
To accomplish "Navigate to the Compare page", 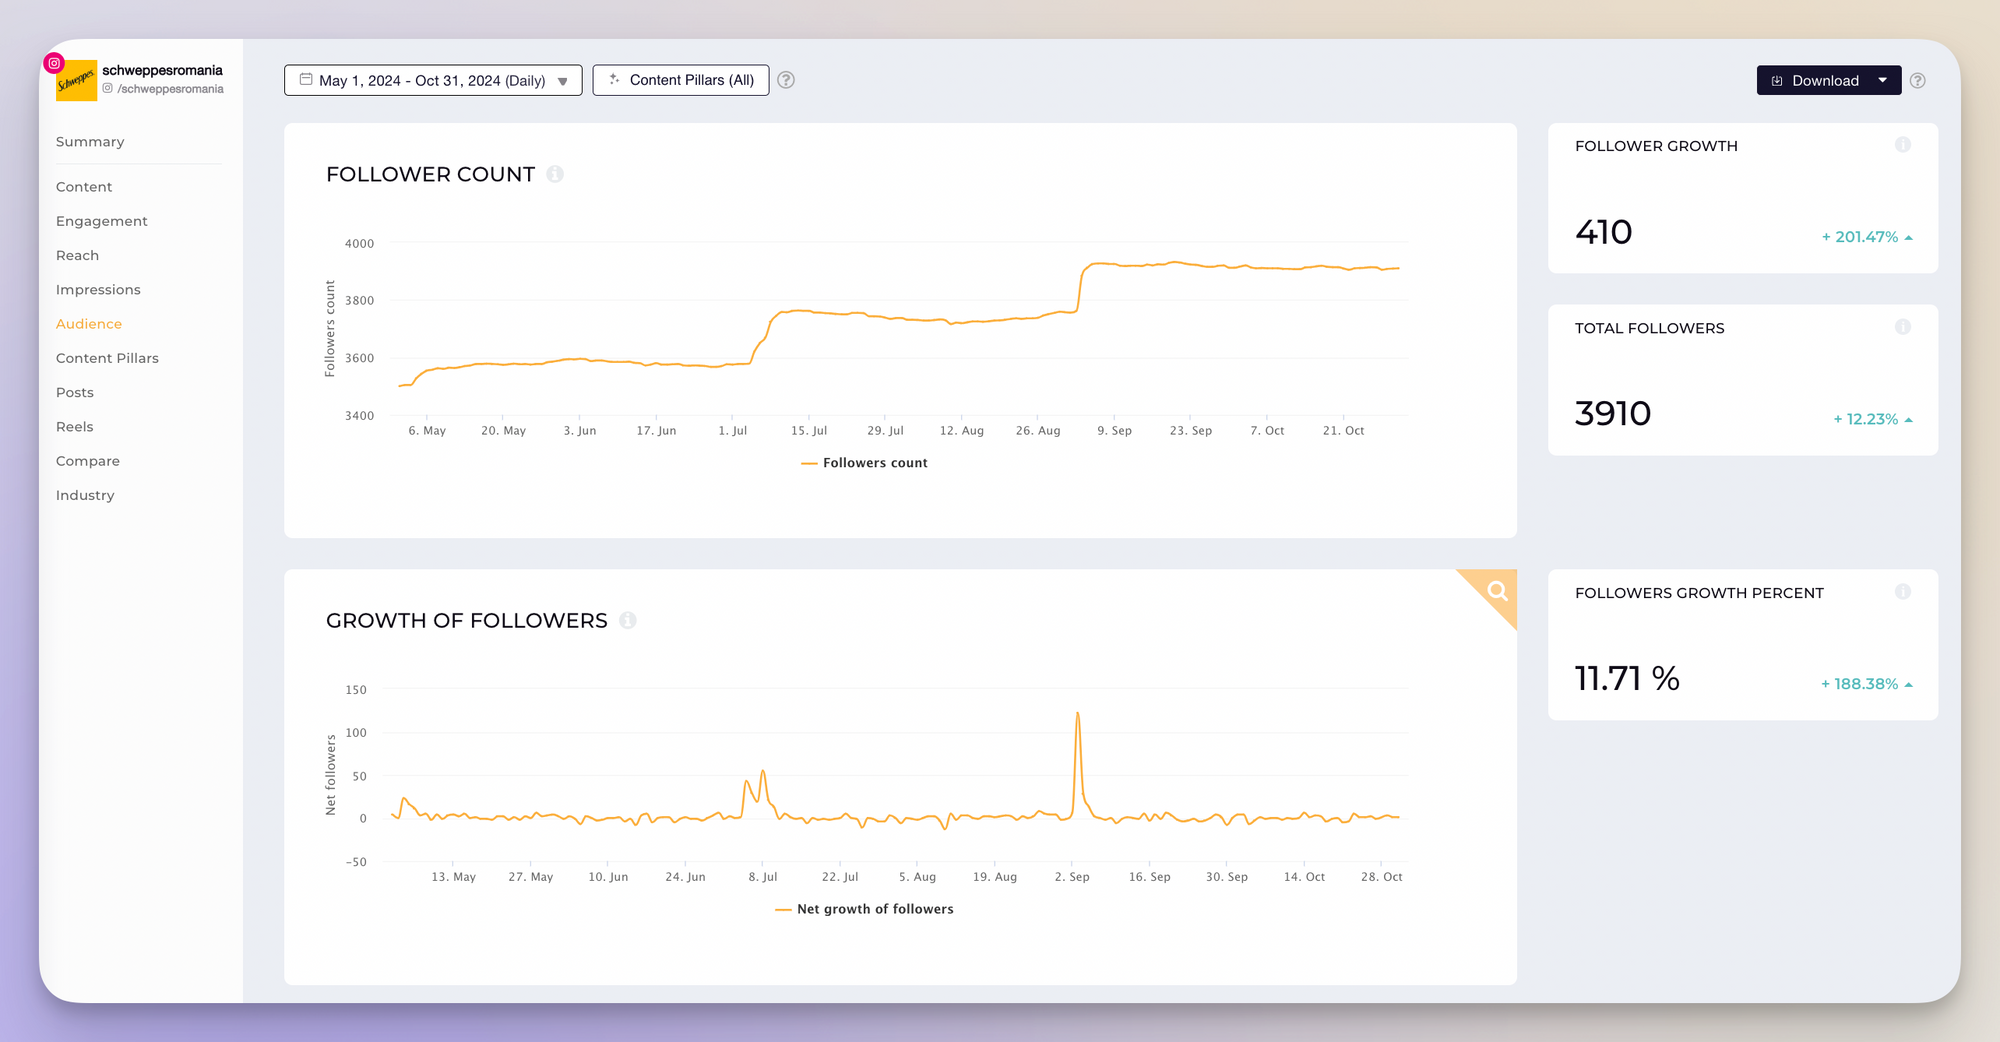I will tap(88, 461).
